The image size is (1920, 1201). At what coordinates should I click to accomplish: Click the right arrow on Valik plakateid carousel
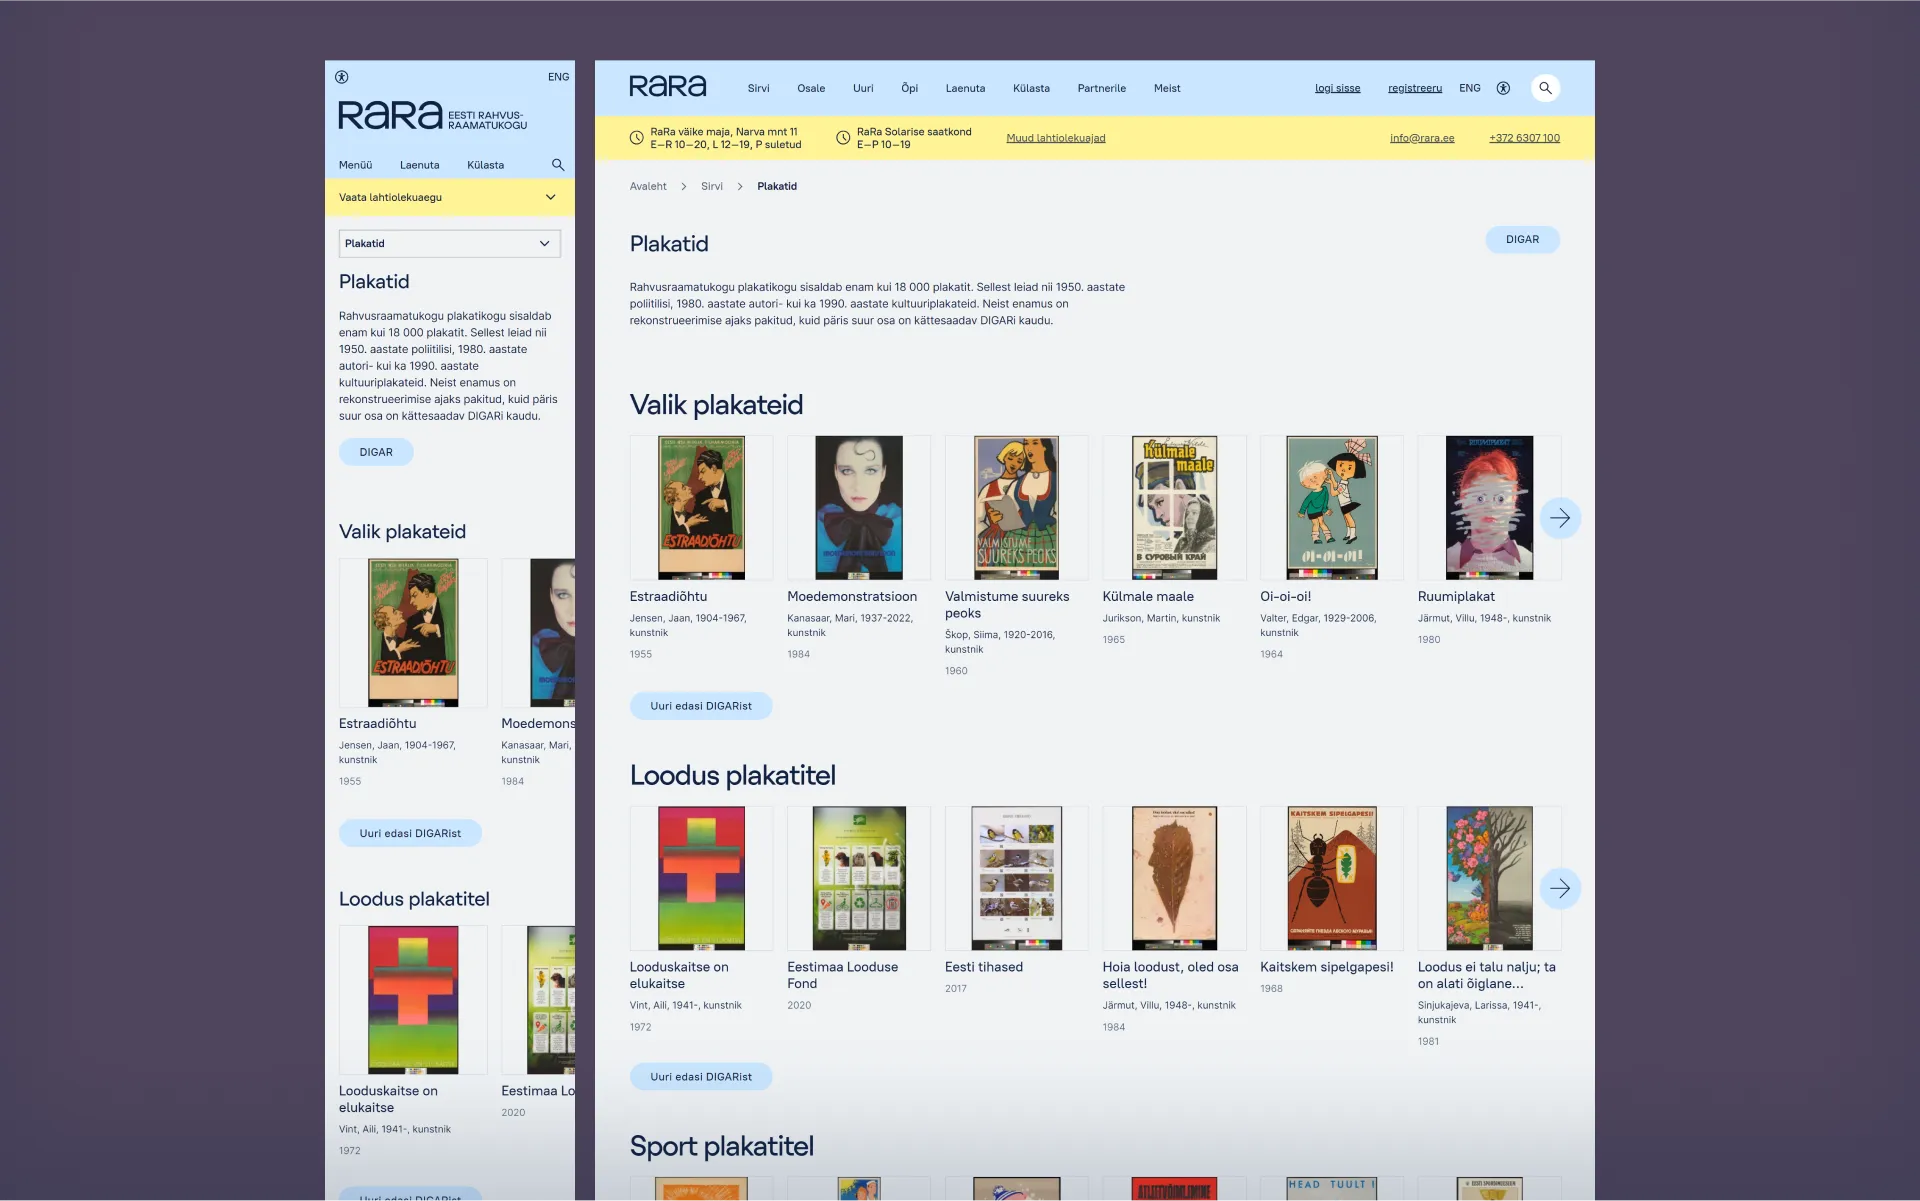[1560, 518]
